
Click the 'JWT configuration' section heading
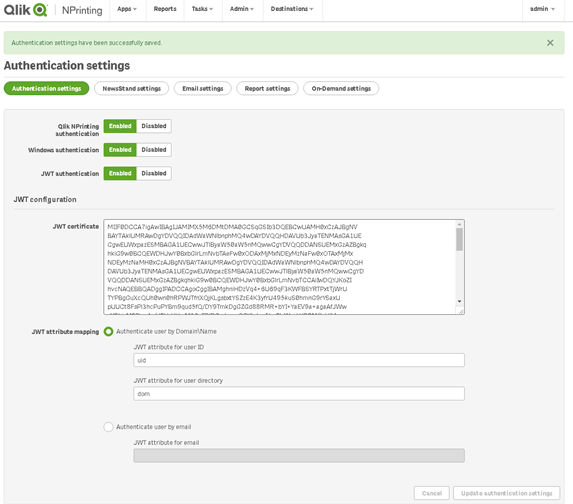[45, 200]
